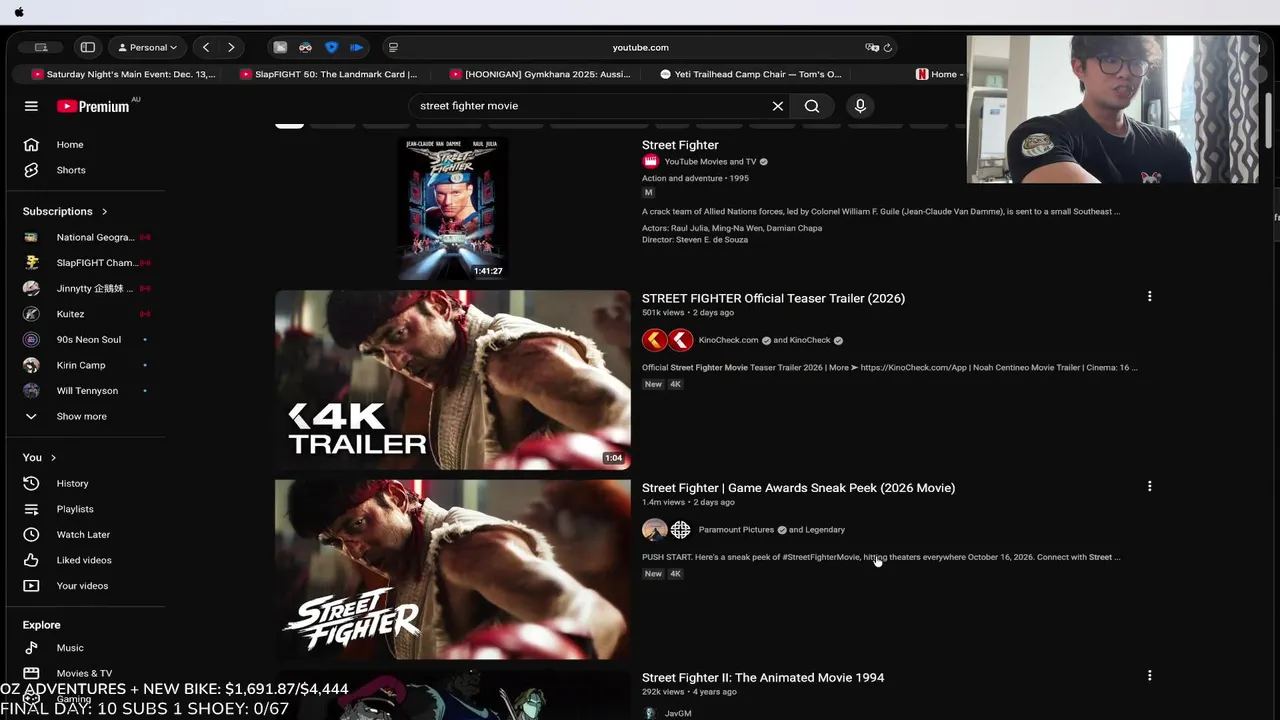Select the first highlighted filter chip

(x=289, y=125)
